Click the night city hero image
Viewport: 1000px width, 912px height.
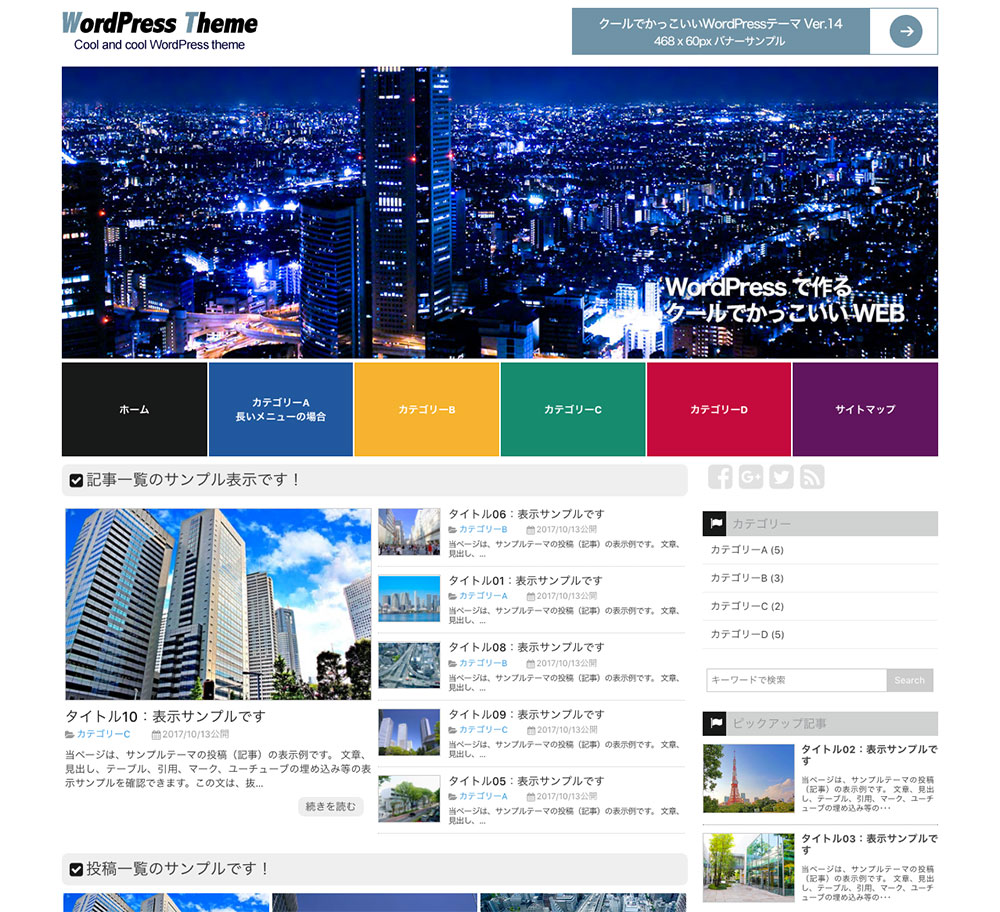tap(500, 212)
